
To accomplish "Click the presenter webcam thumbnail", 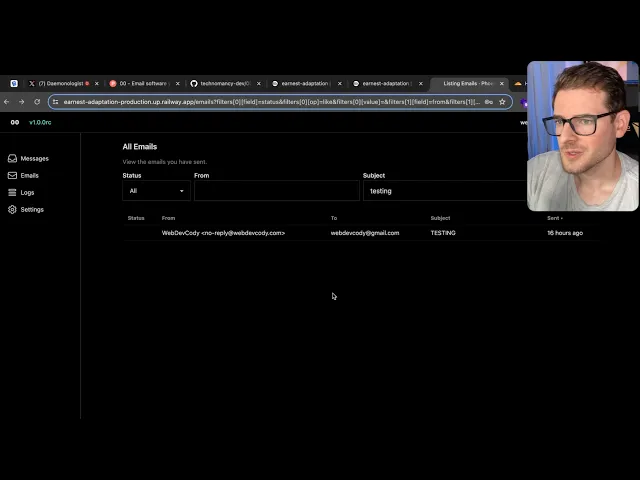I will (583, 136).
